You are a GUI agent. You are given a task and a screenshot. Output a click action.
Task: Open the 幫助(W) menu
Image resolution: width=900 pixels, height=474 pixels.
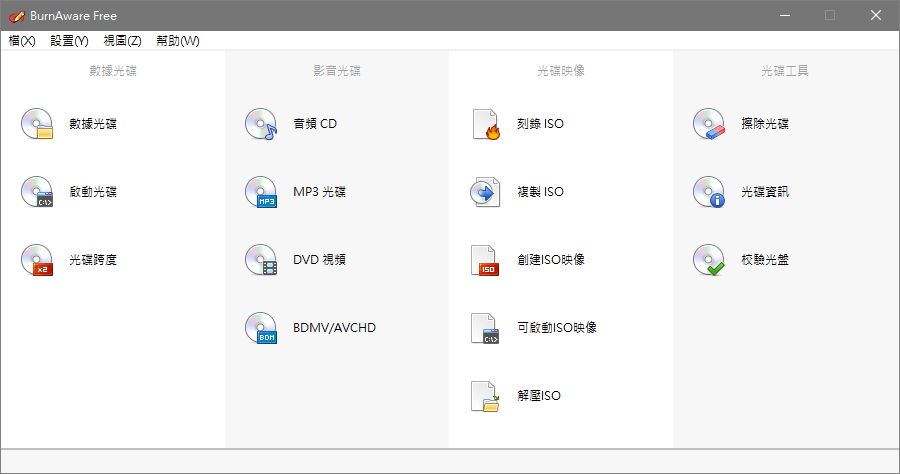pyautogui.click(x=177, y=41)
